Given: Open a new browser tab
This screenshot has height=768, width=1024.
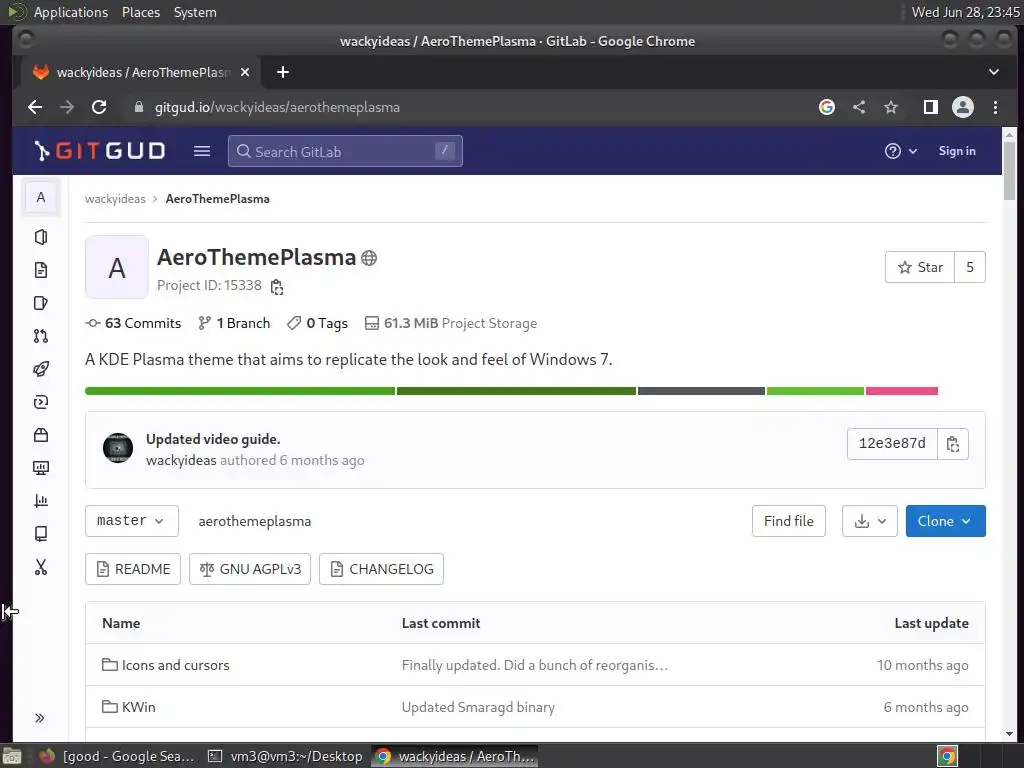Looking at the screenshot, I should point(283,72).
